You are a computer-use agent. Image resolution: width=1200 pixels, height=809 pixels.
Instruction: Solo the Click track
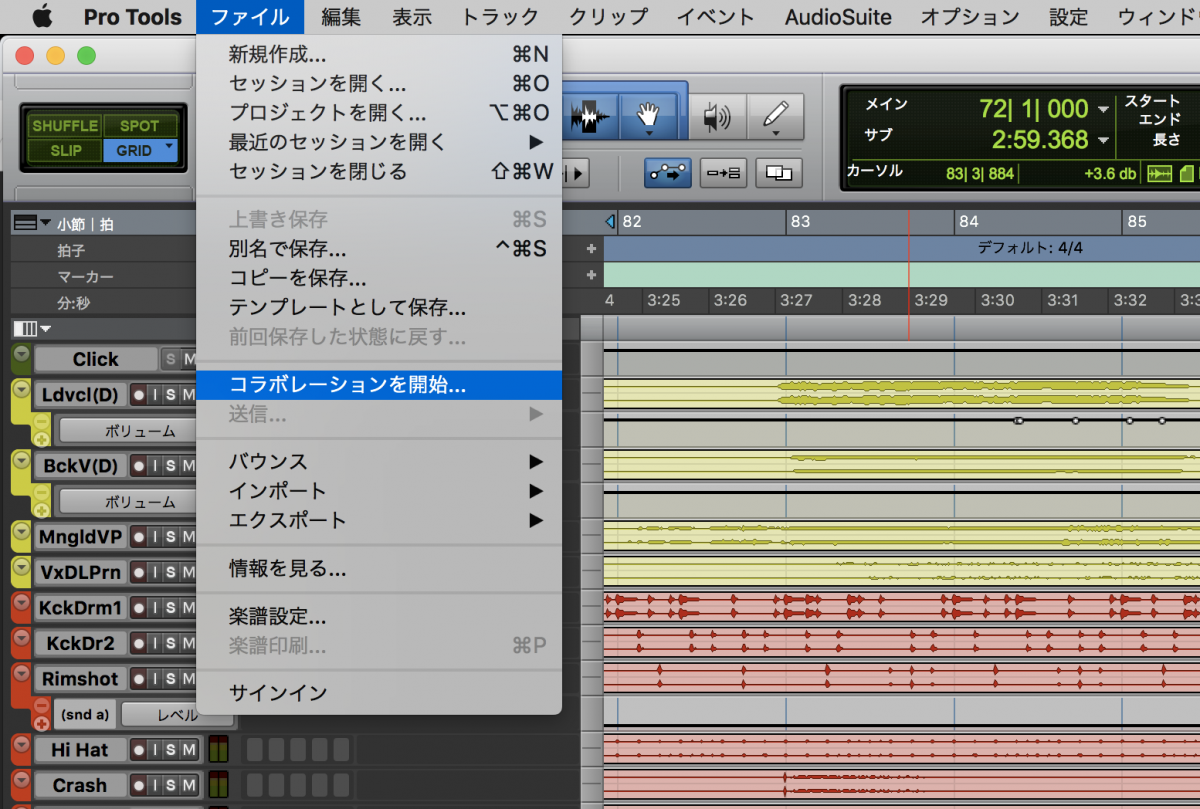[170, 359]
